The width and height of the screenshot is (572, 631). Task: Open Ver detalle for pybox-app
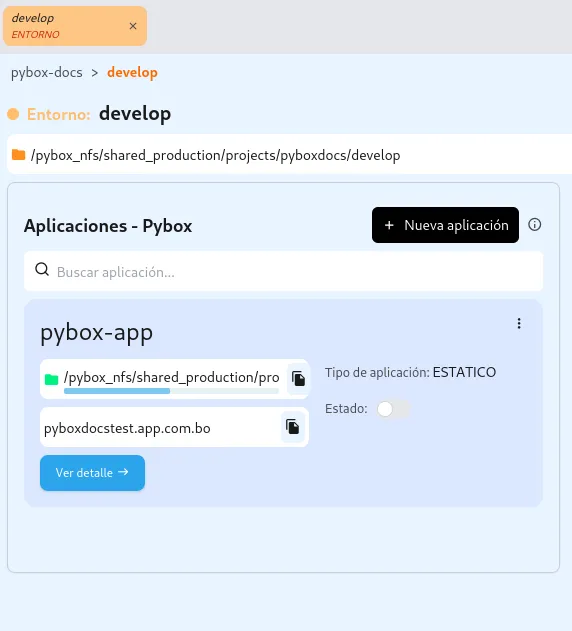[x=92, y=473]
